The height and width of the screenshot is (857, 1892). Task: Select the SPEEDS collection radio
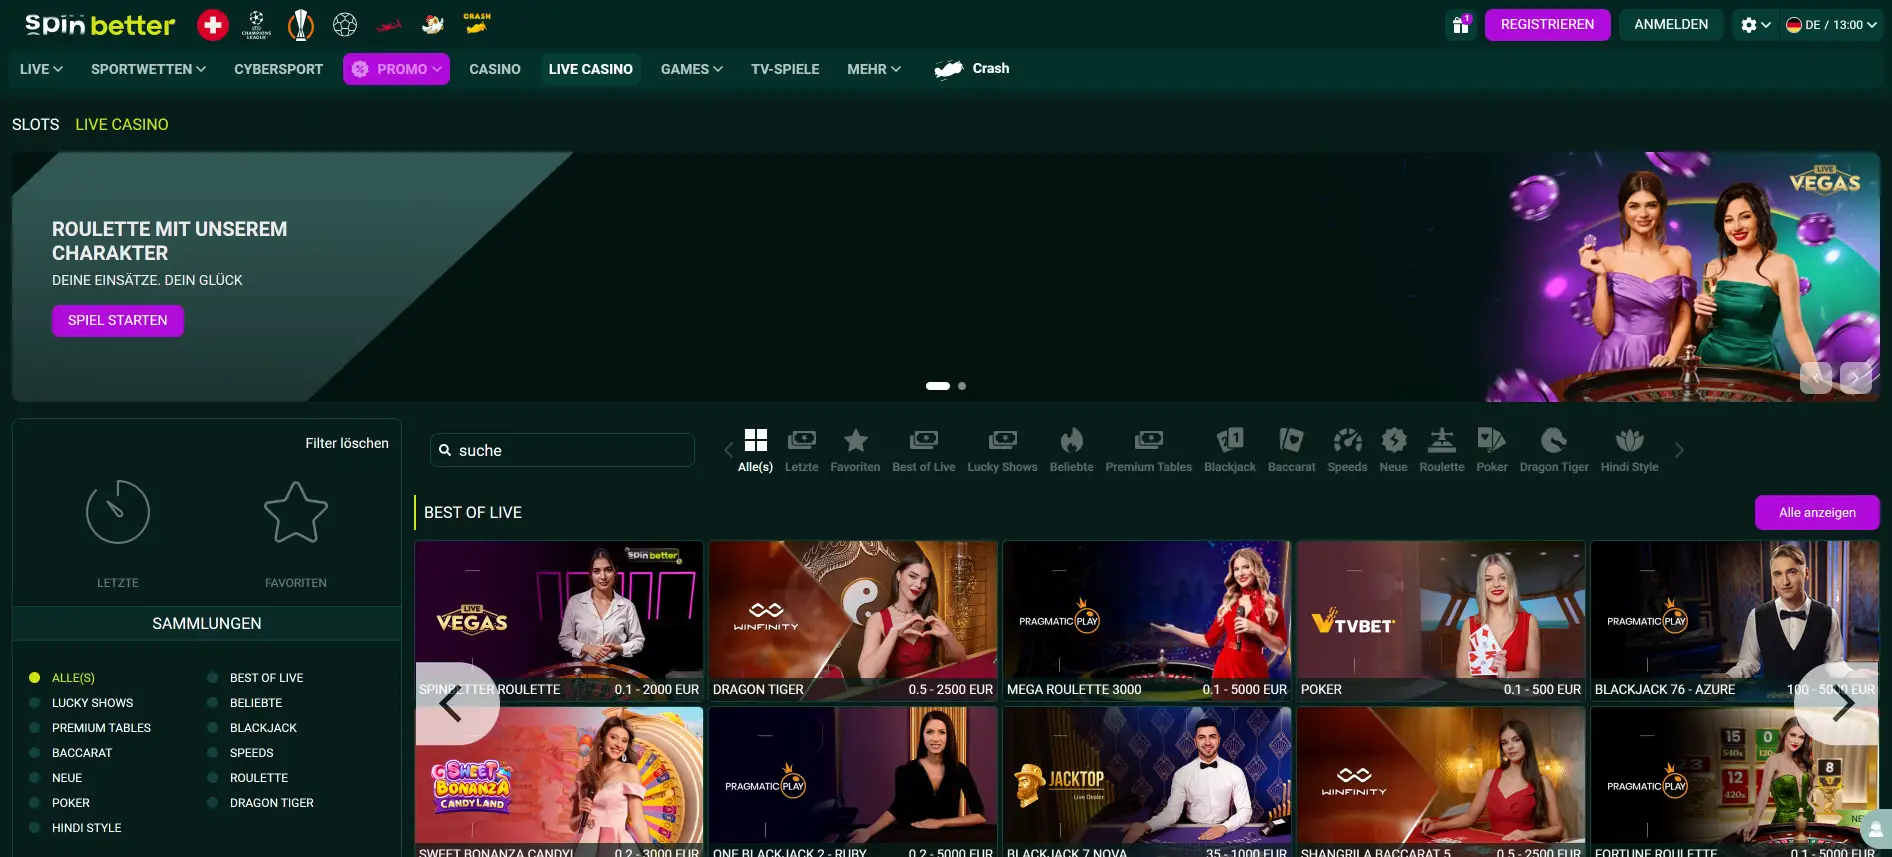pos(212,753)
